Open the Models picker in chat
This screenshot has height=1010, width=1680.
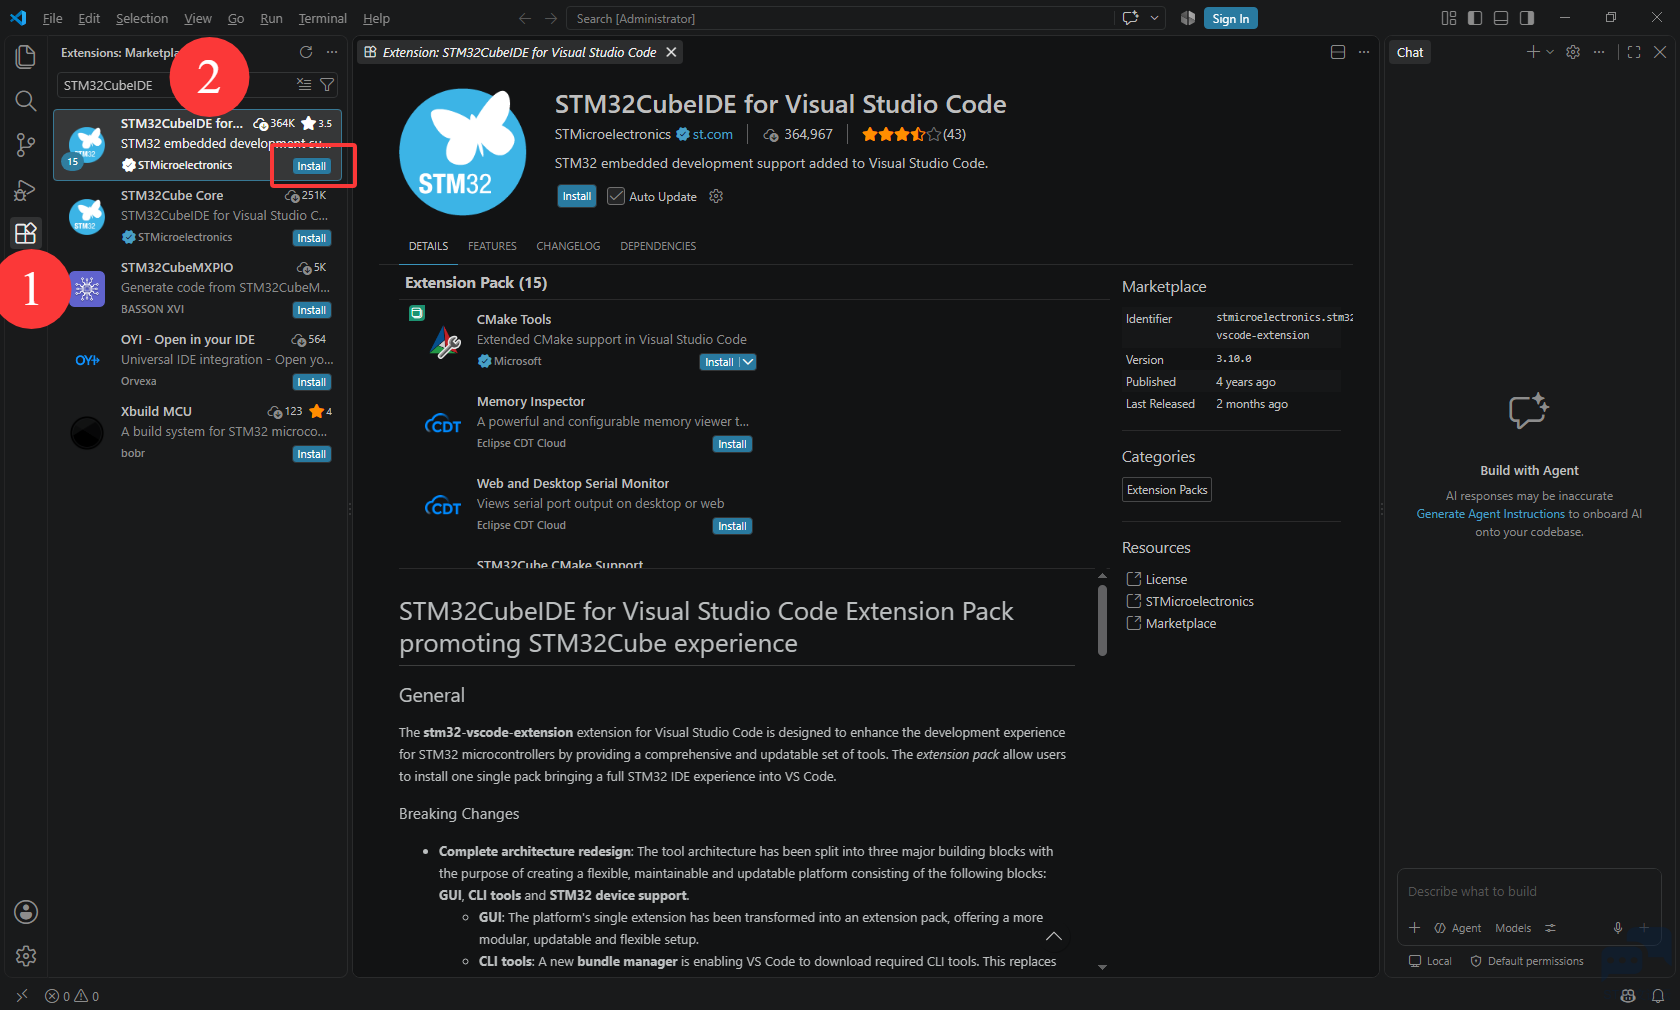click(1513, 928)
